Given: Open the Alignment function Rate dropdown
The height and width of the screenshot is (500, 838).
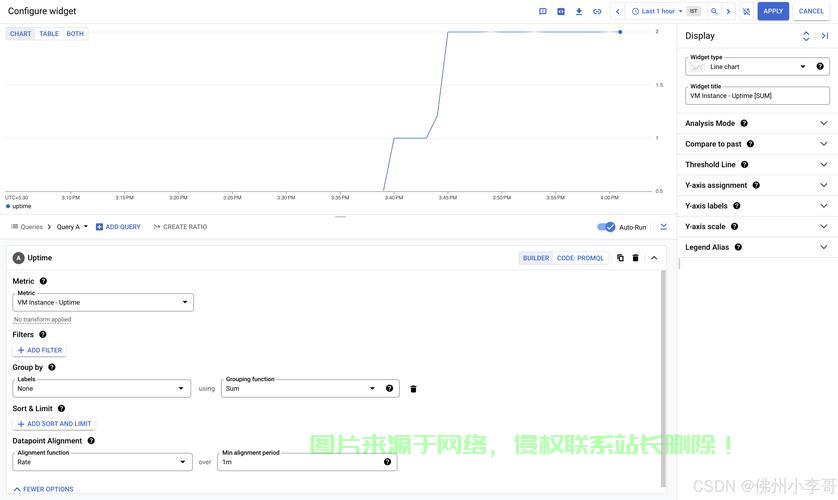Looking at the screenshot, I should point(102,462).
